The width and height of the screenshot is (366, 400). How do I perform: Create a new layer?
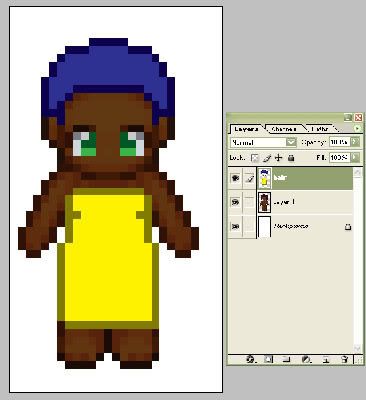326,360
